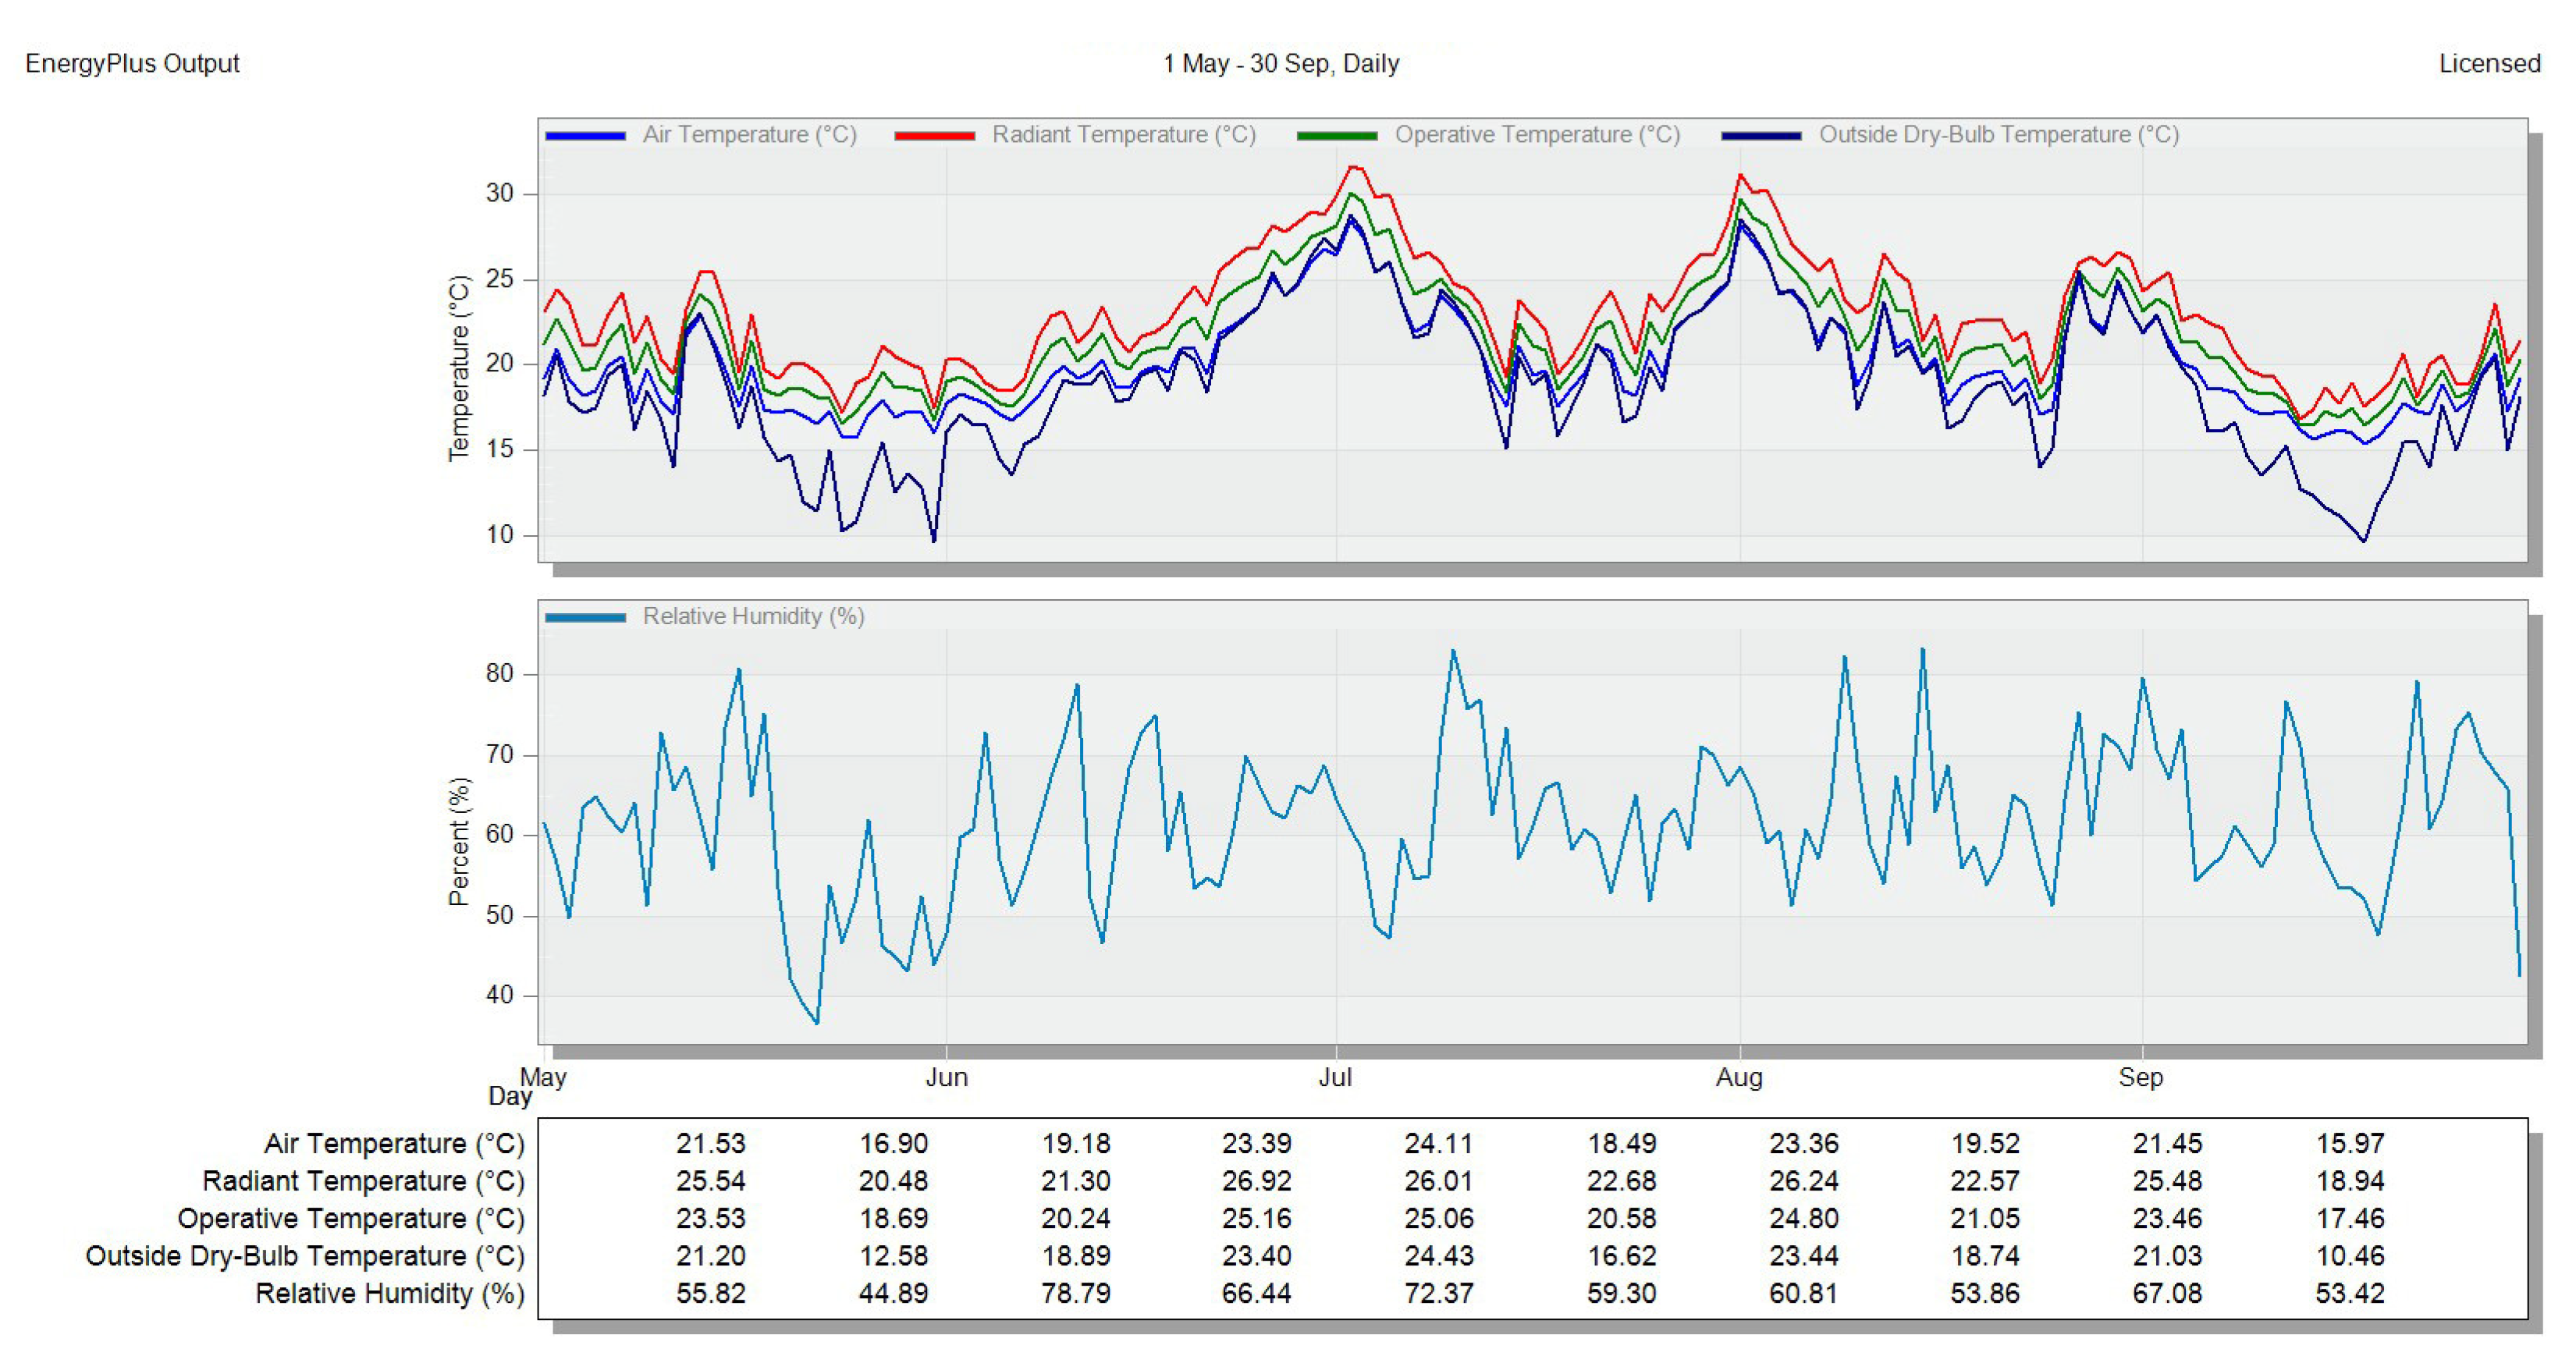2576x1370 pixels.
Task: Click the red Radiant Temperature legend swatch
Action: pyautogui.click(x=934, y=136)
